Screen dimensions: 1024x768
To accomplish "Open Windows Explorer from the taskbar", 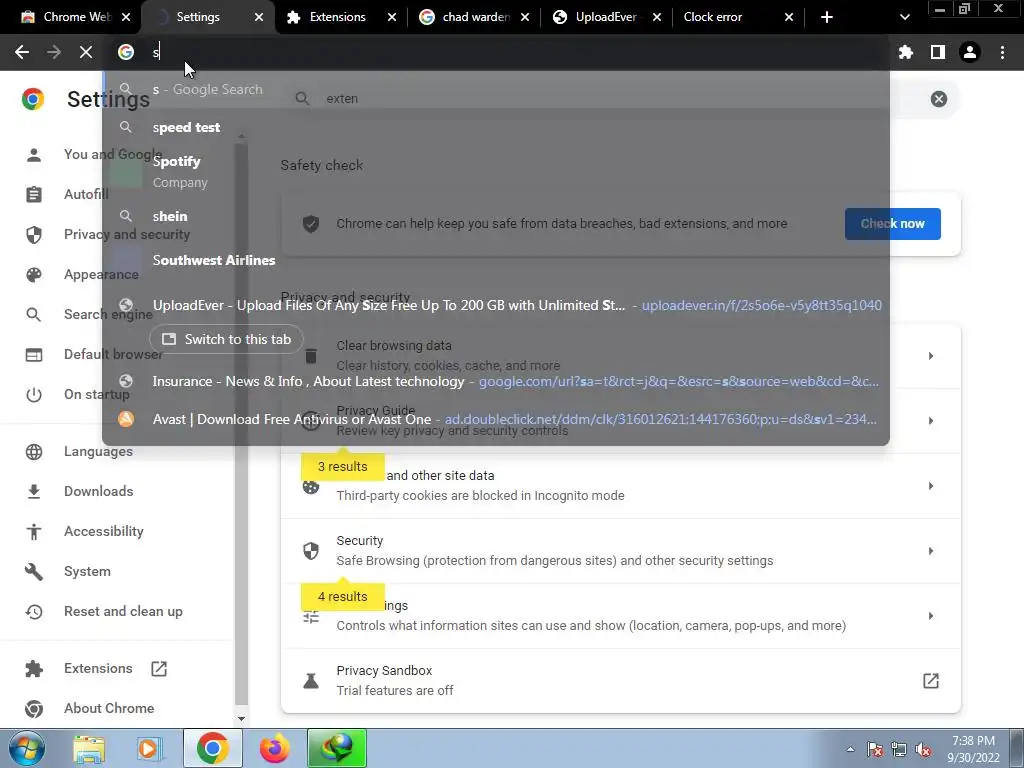I will [x=89, y=748].
